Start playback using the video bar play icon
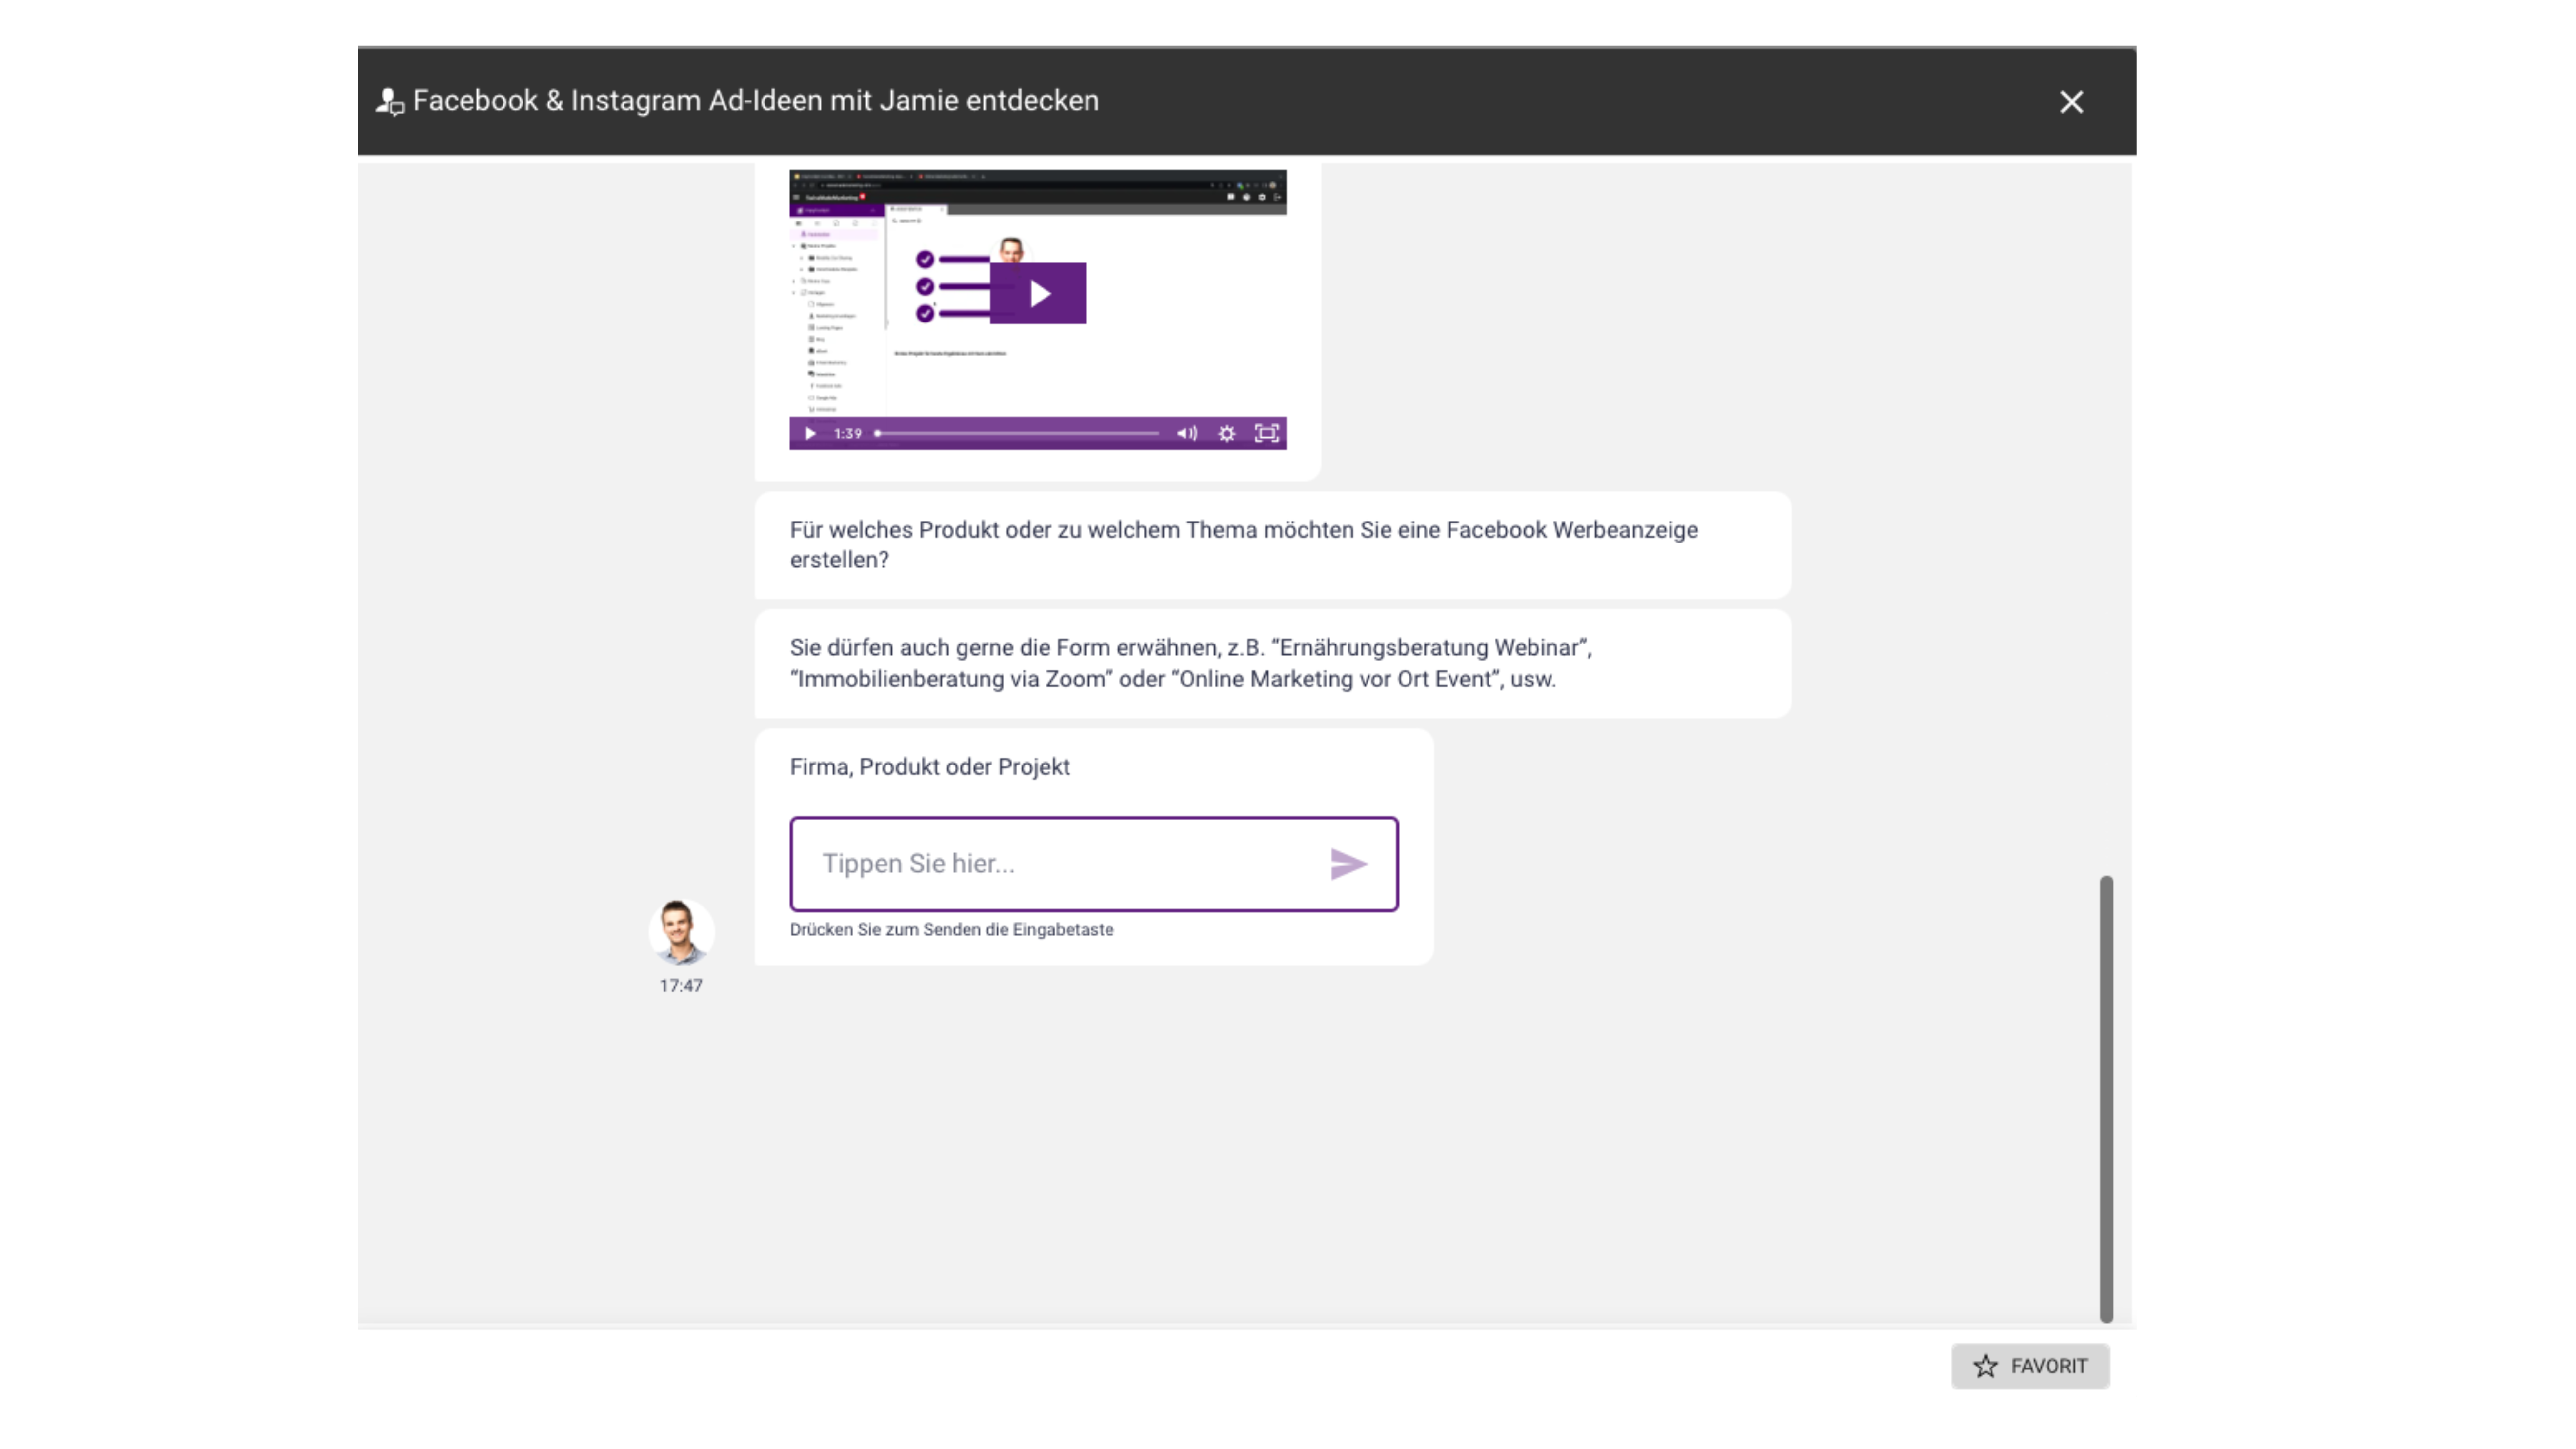Viewport: 2576px width, 1449px height. (x=810, y=433)
